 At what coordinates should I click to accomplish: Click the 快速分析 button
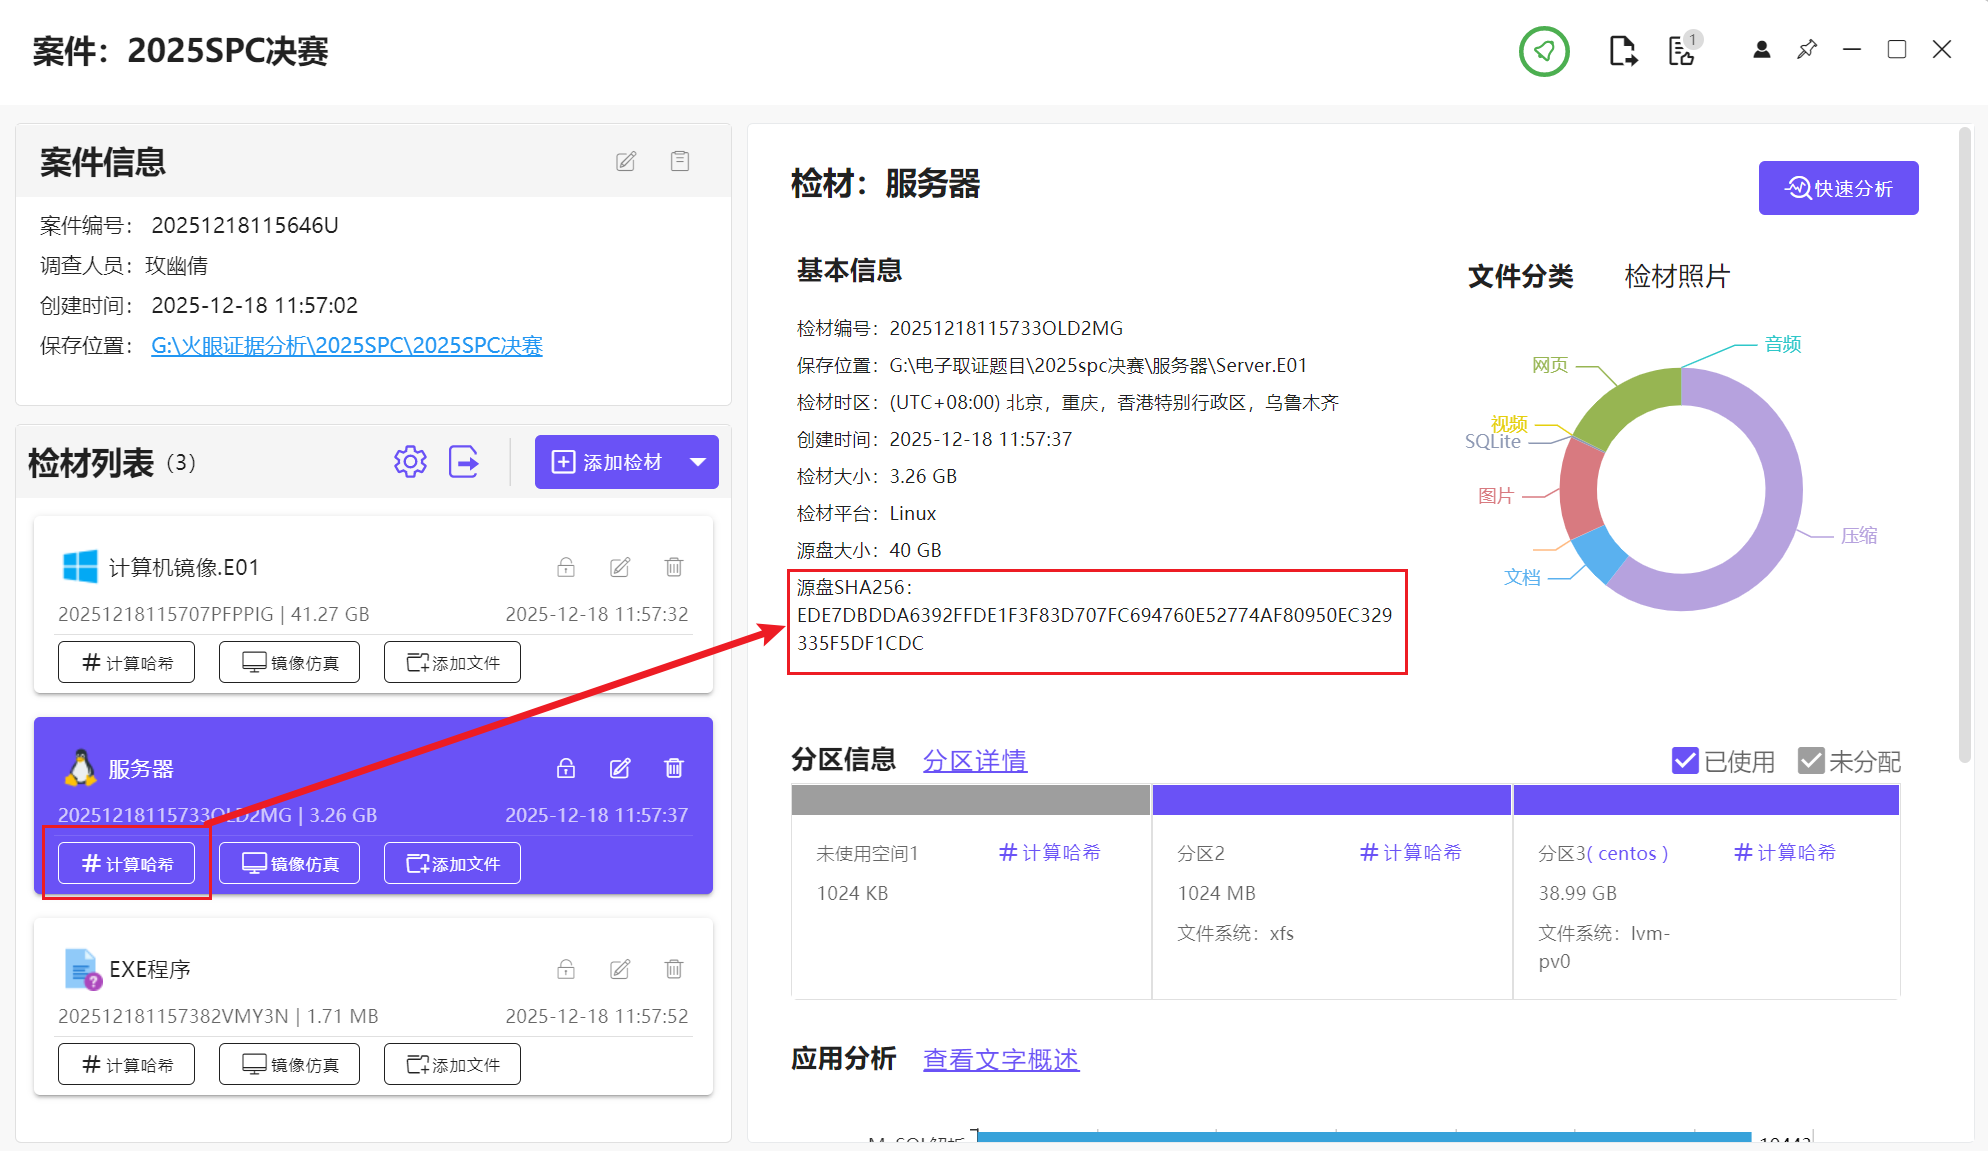1838,188
